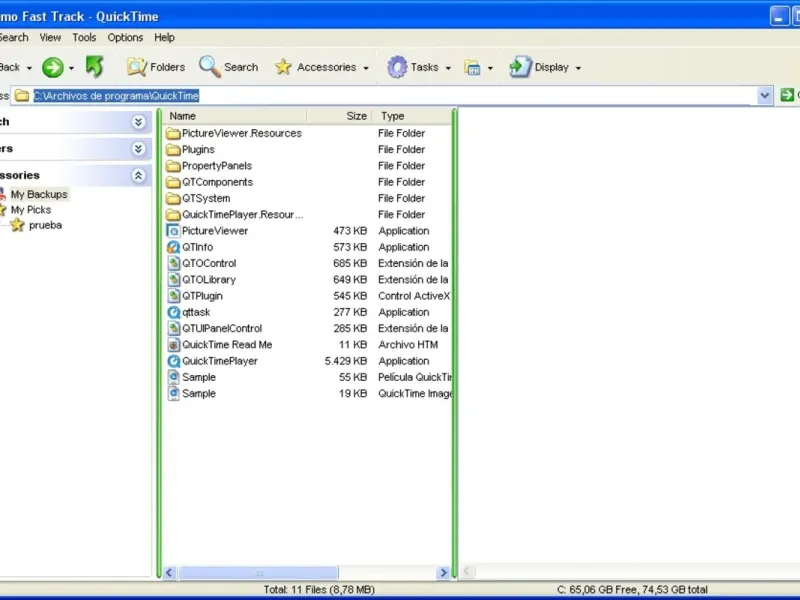Open the View menu
This screenshot has width=800, height=600.
[x=50, y=37]
